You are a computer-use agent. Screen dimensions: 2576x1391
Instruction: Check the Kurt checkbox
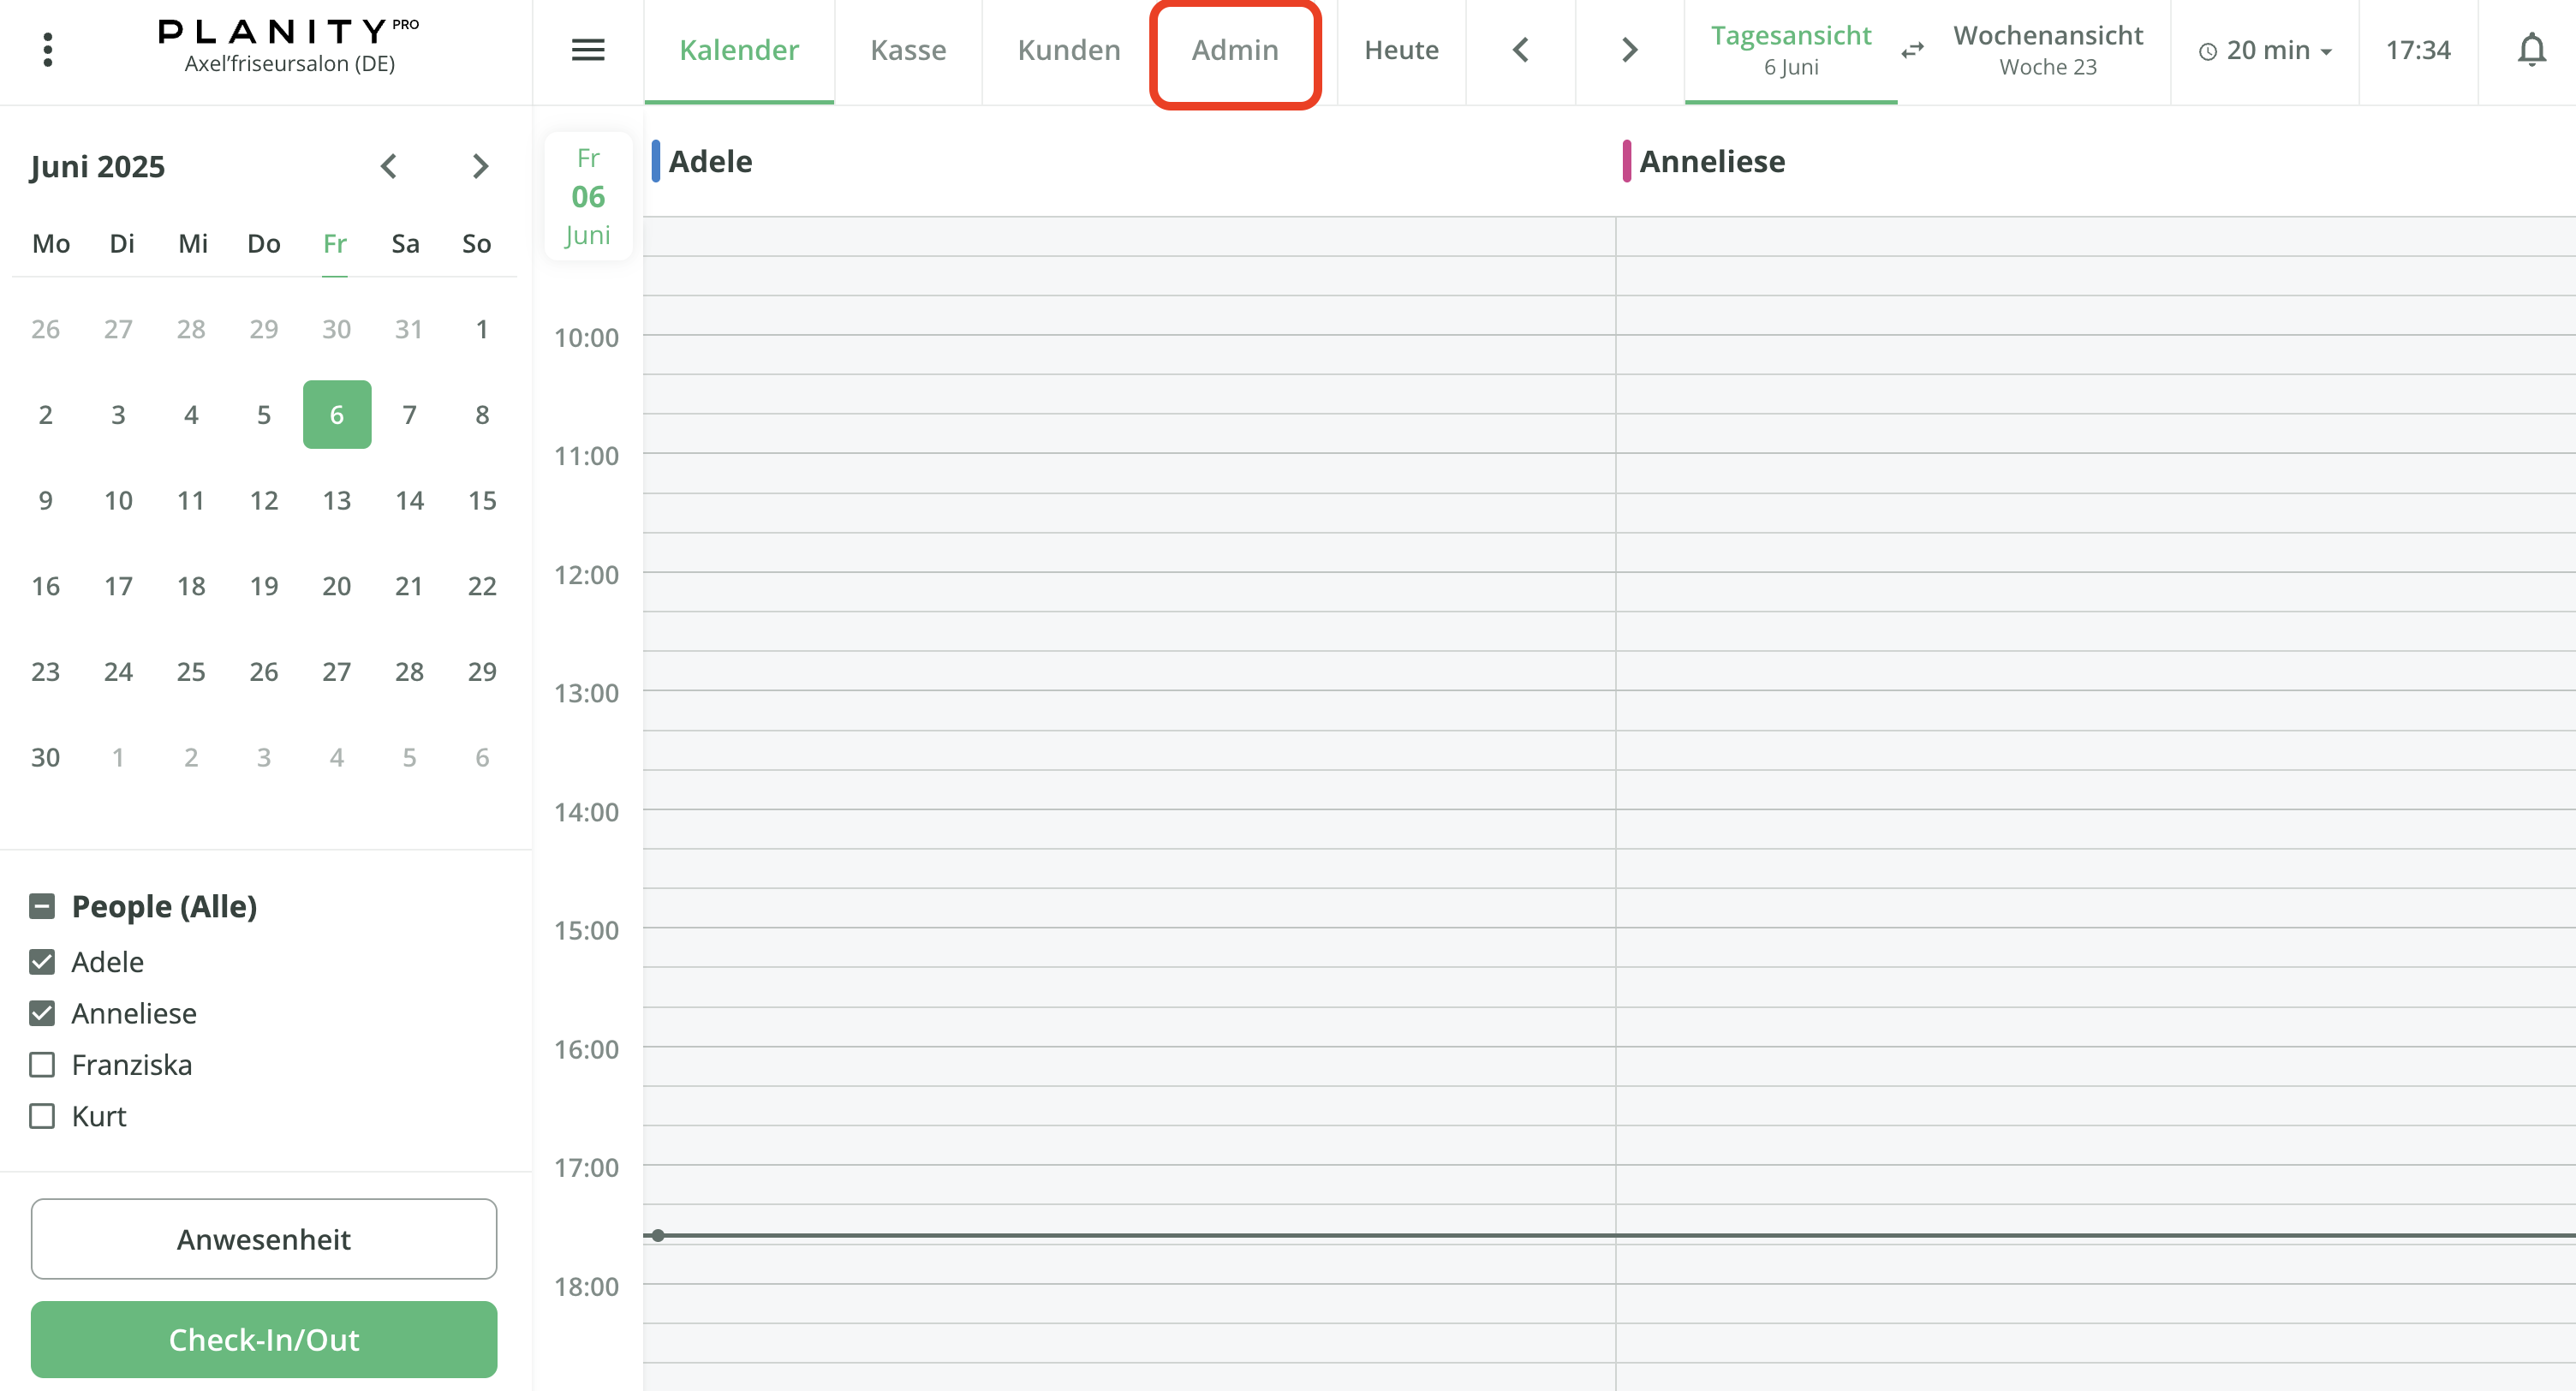click(41, 1116)
